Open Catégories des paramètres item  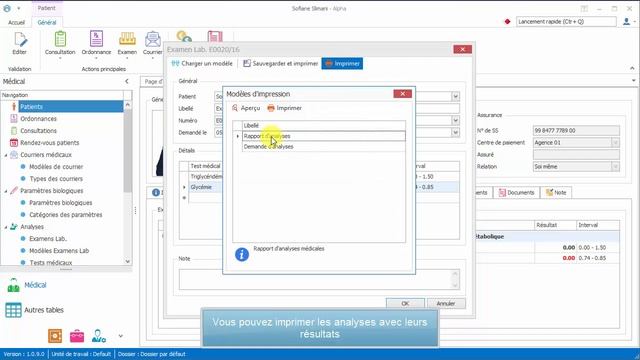65,215
